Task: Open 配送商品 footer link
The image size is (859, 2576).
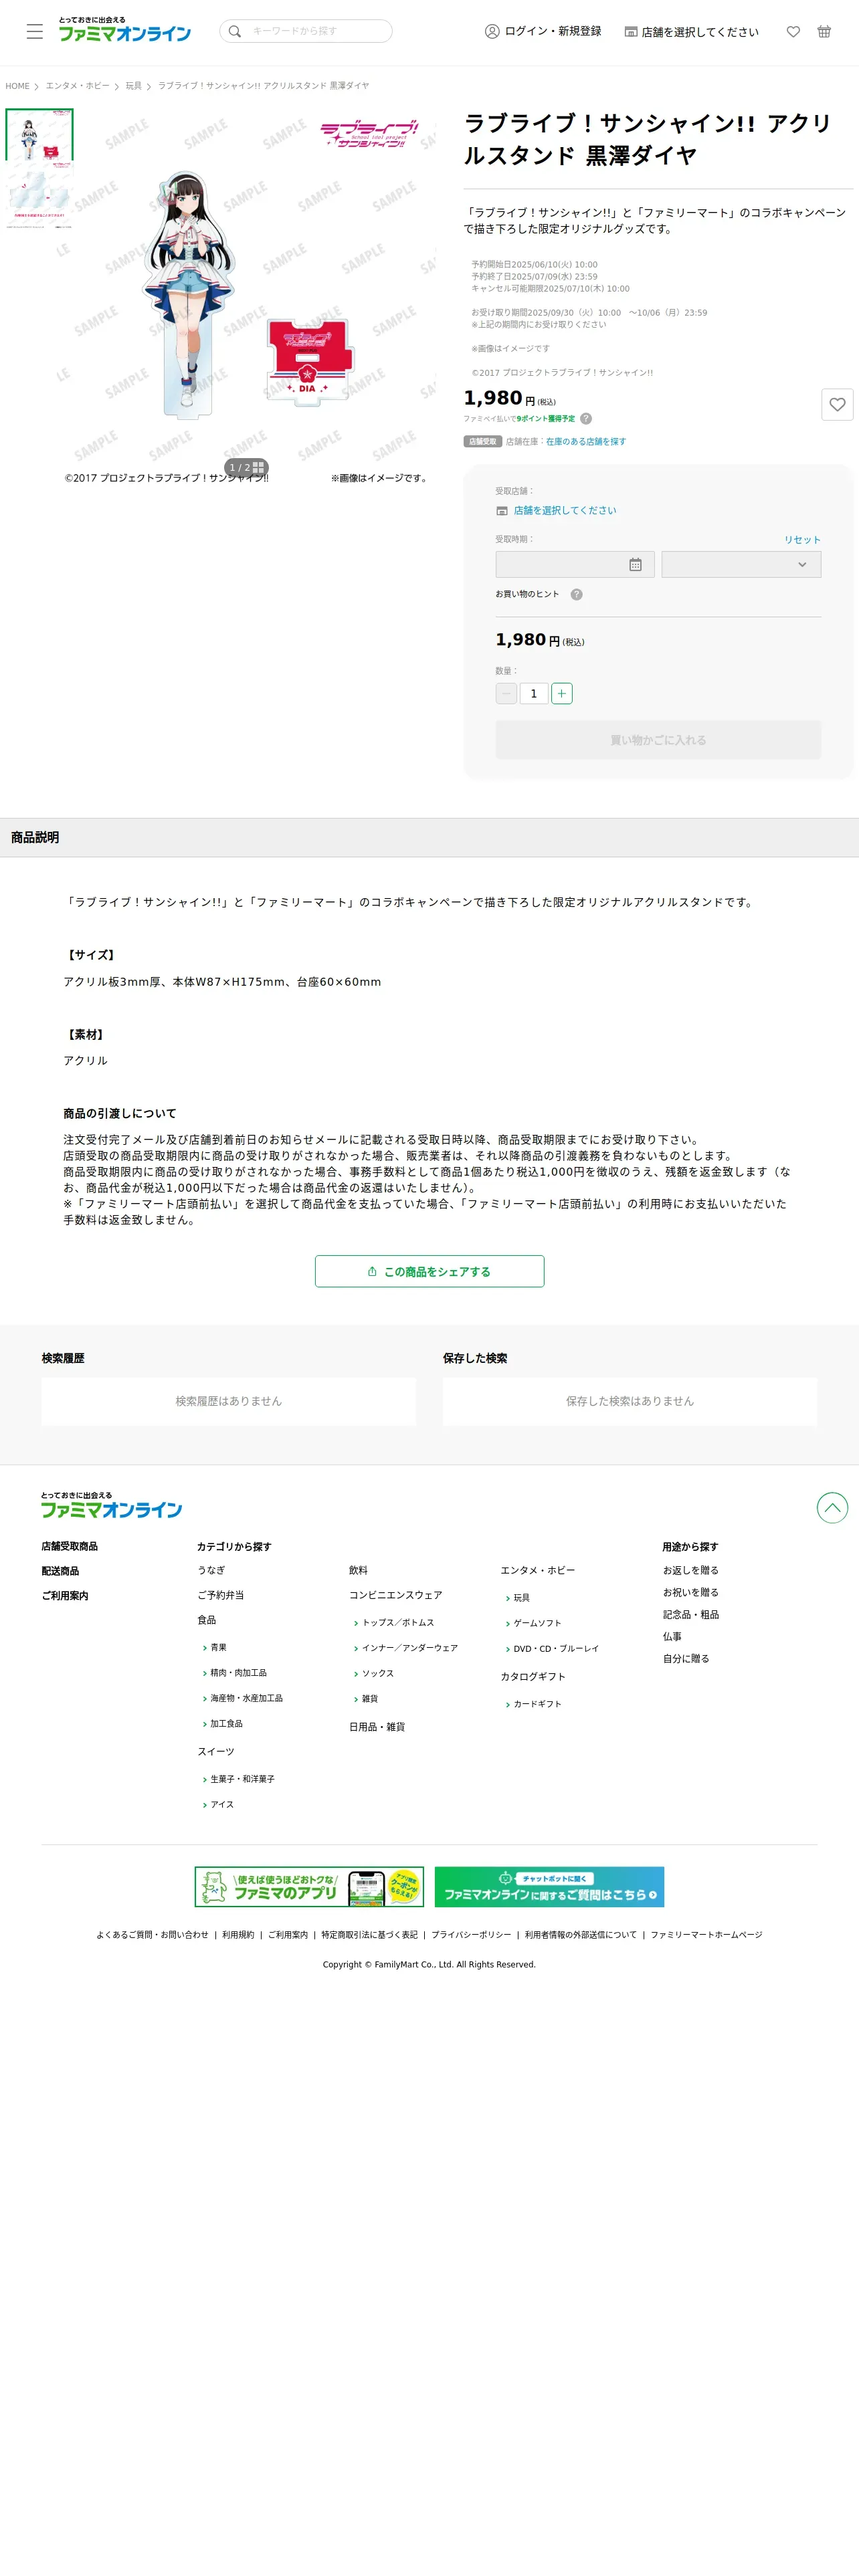Action: [x=60, y=1571]
